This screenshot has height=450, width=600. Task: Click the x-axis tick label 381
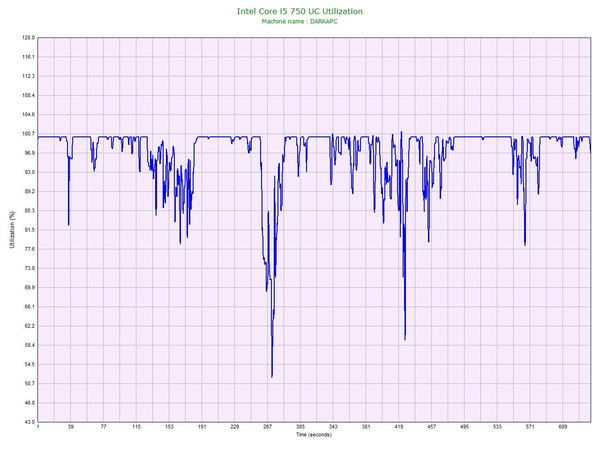tap(366, 427)
